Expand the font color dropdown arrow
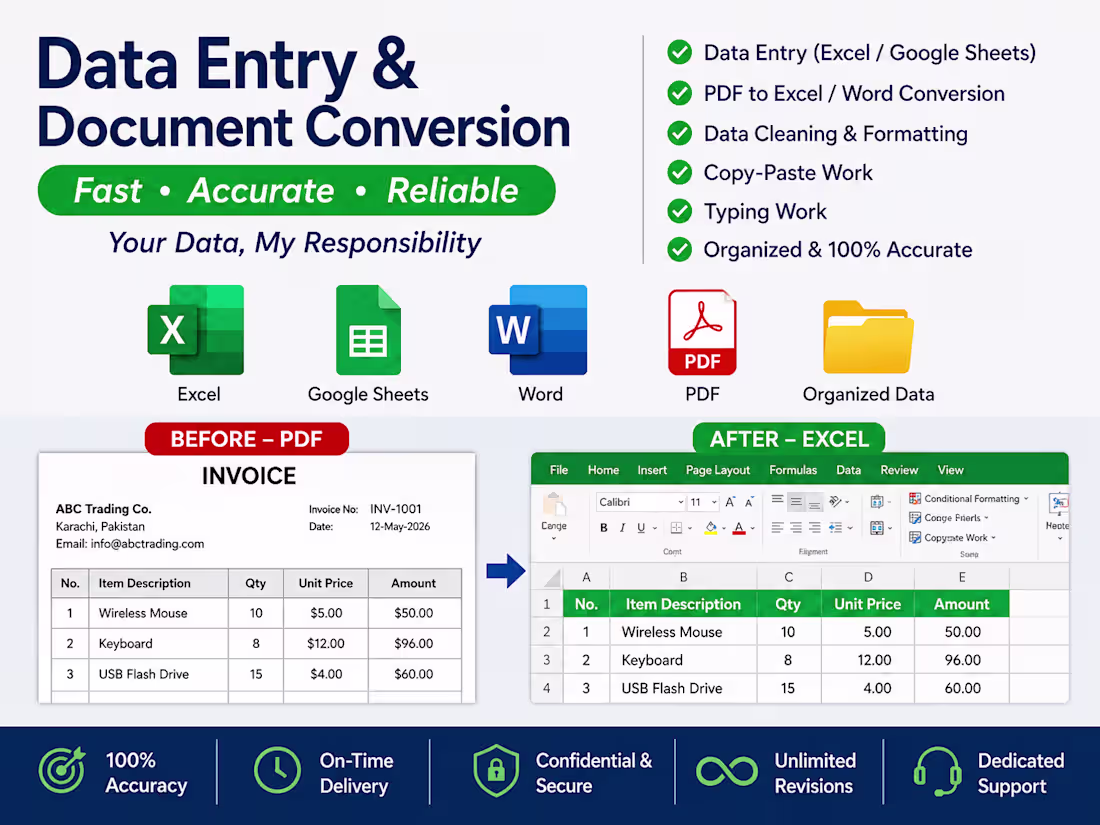This screenshot has height=825, width=1100. 753,528
